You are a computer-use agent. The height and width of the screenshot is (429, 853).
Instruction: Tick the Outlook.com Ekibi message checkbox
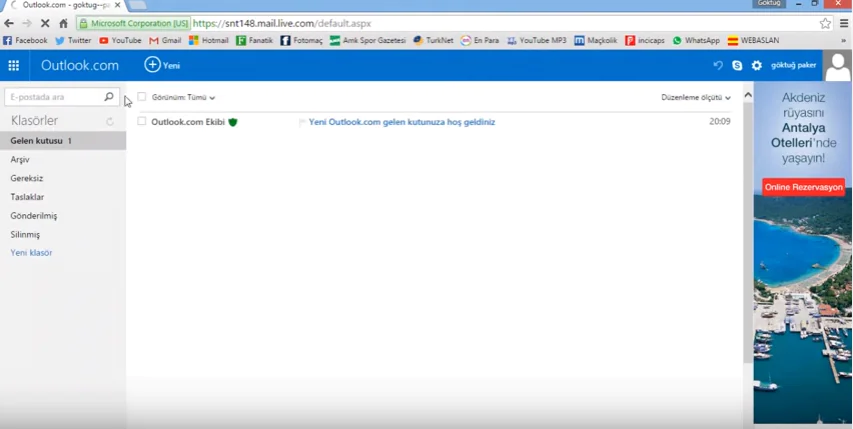pyautogui.click(x=141, y=121)
